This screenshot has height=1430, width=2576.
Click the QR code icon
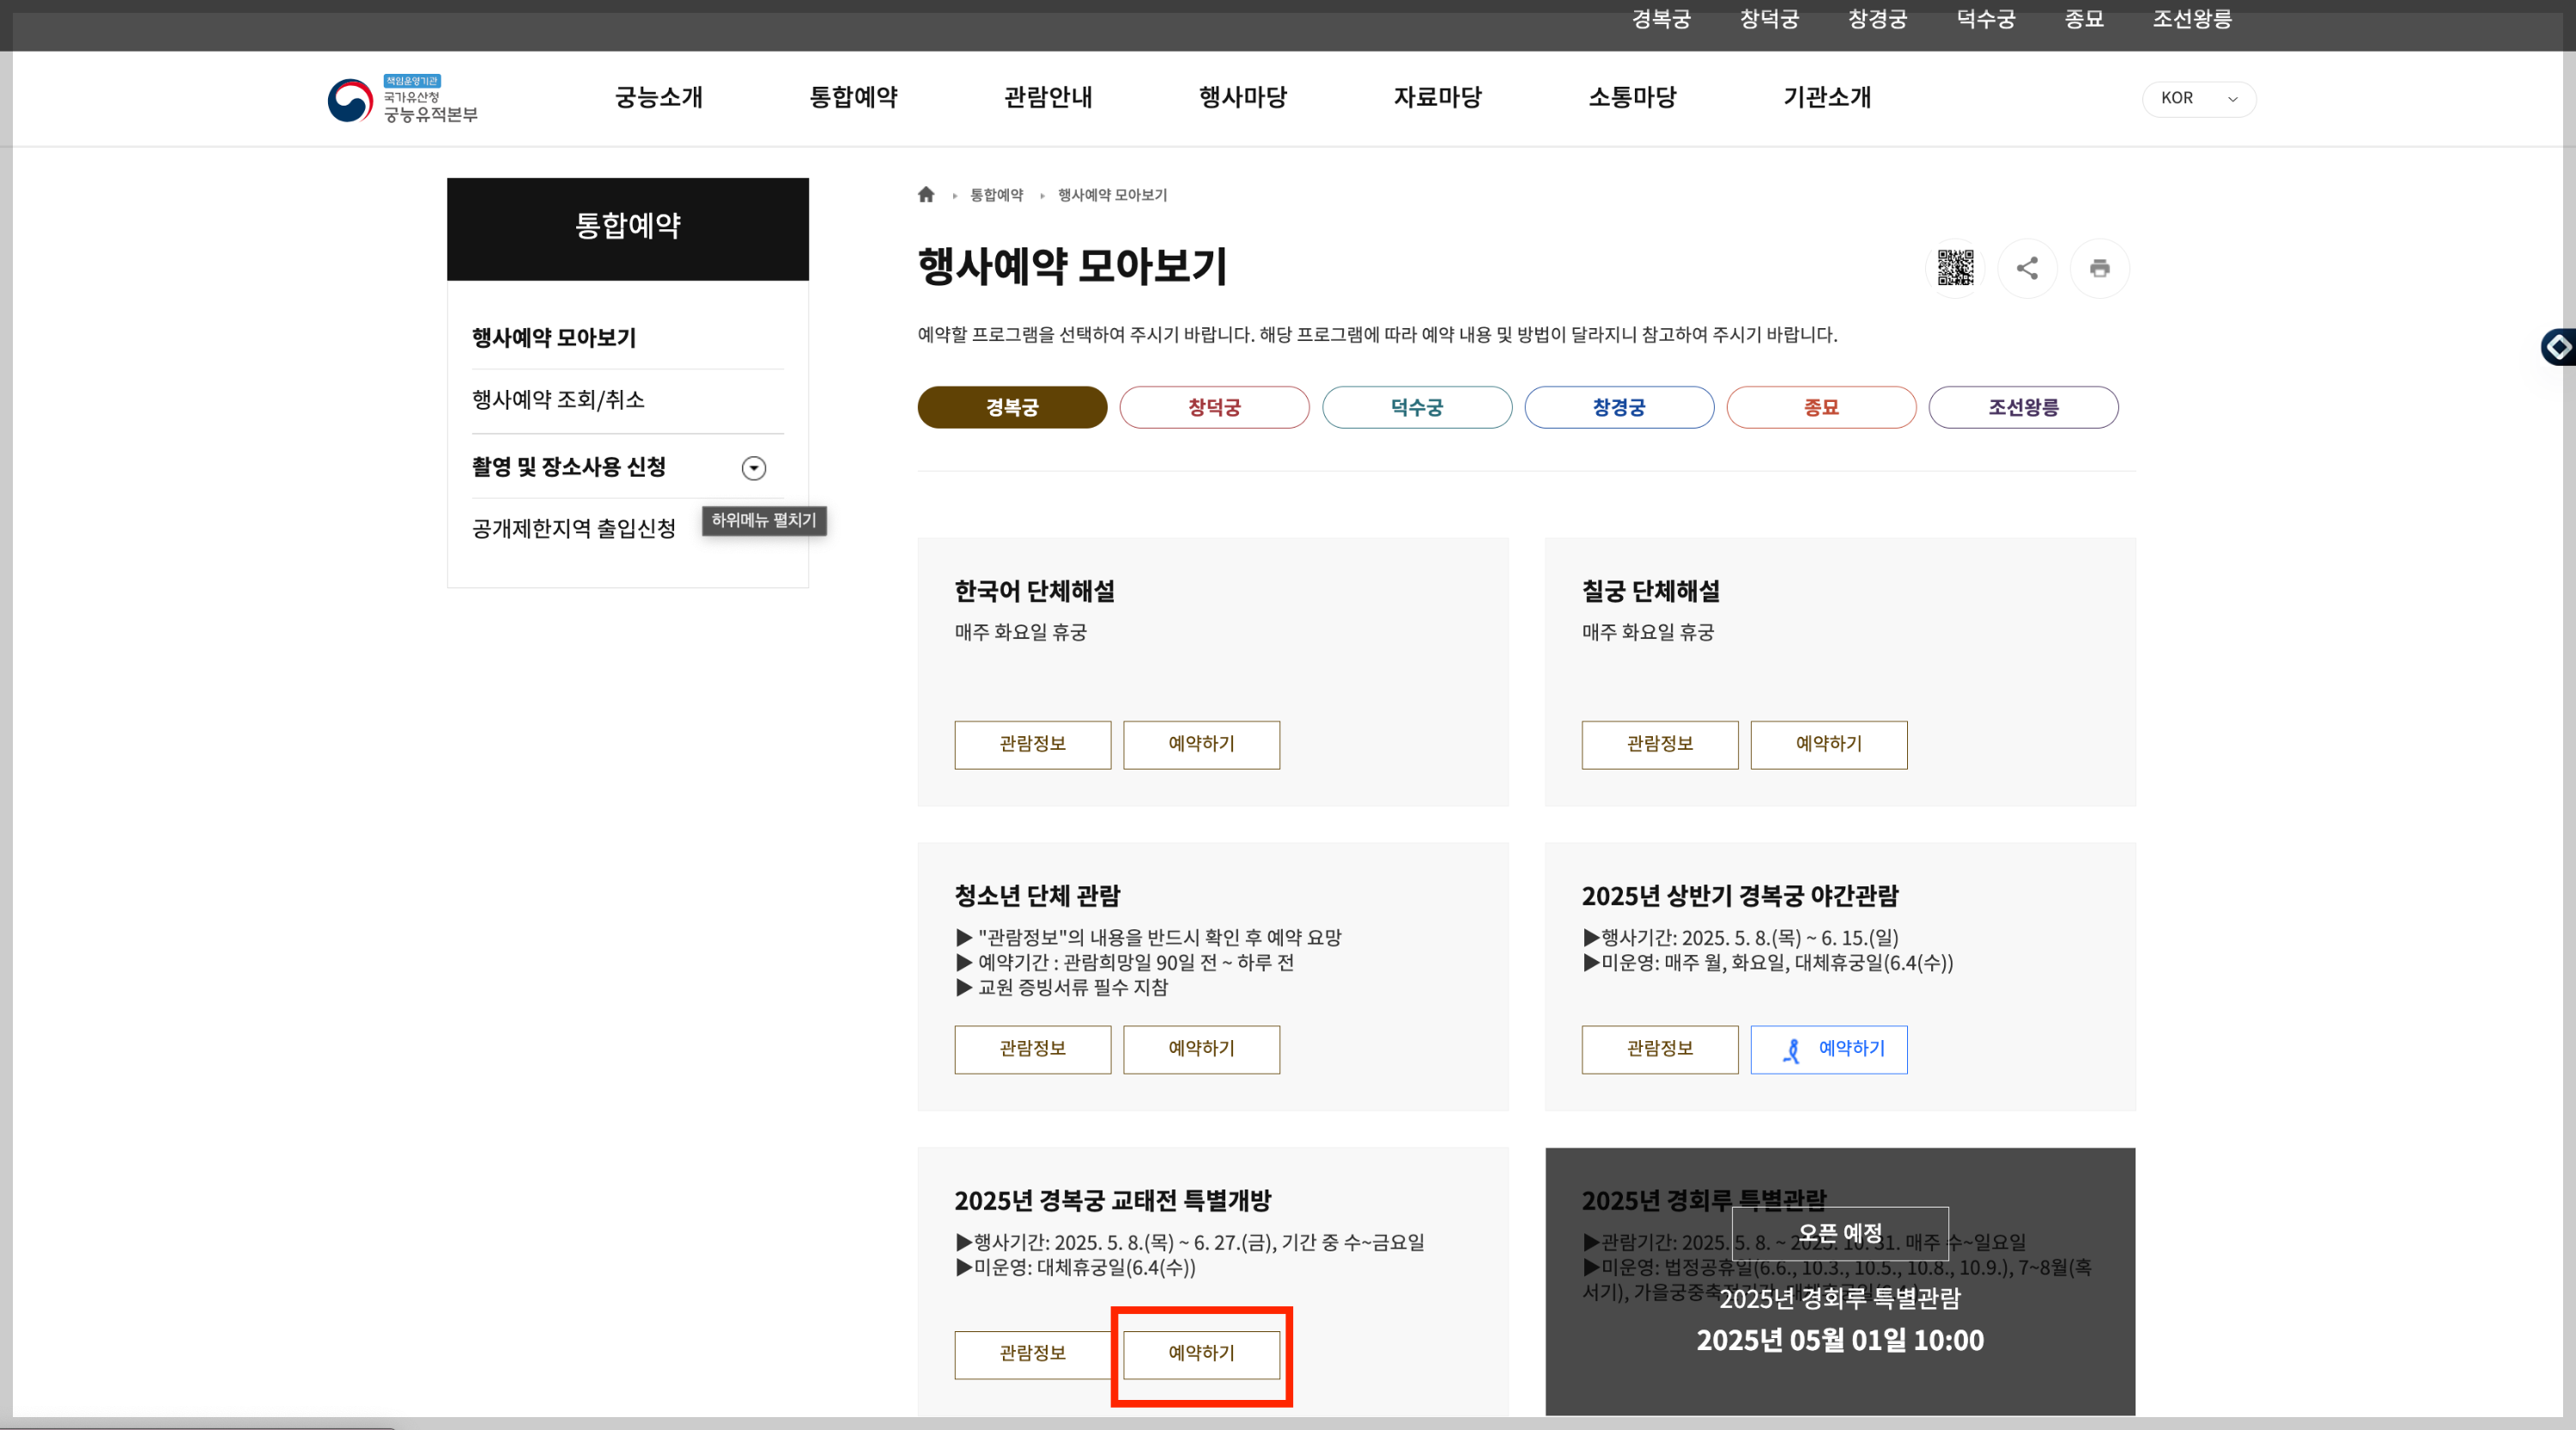click(x=1955, y=268)
